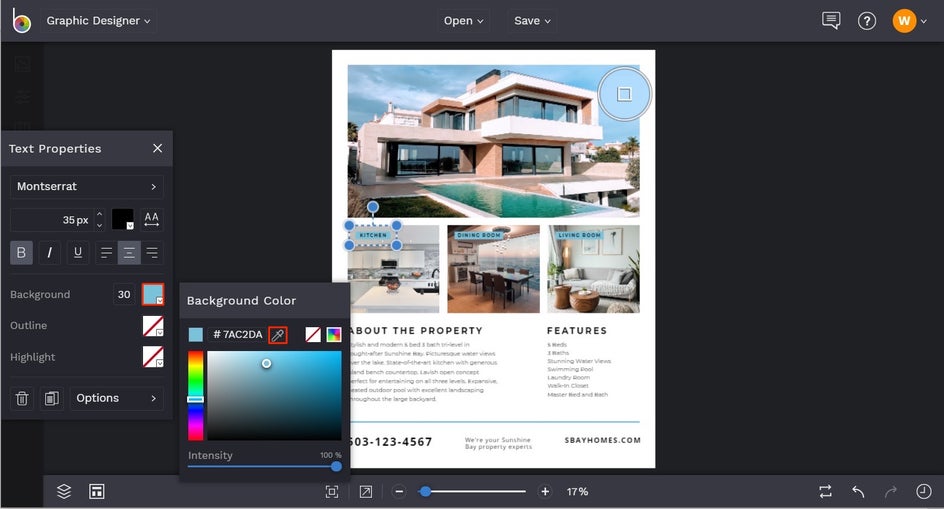This screenshot has width=944, height=509.
Task: Select the living room photo
Action: (594, 269)
